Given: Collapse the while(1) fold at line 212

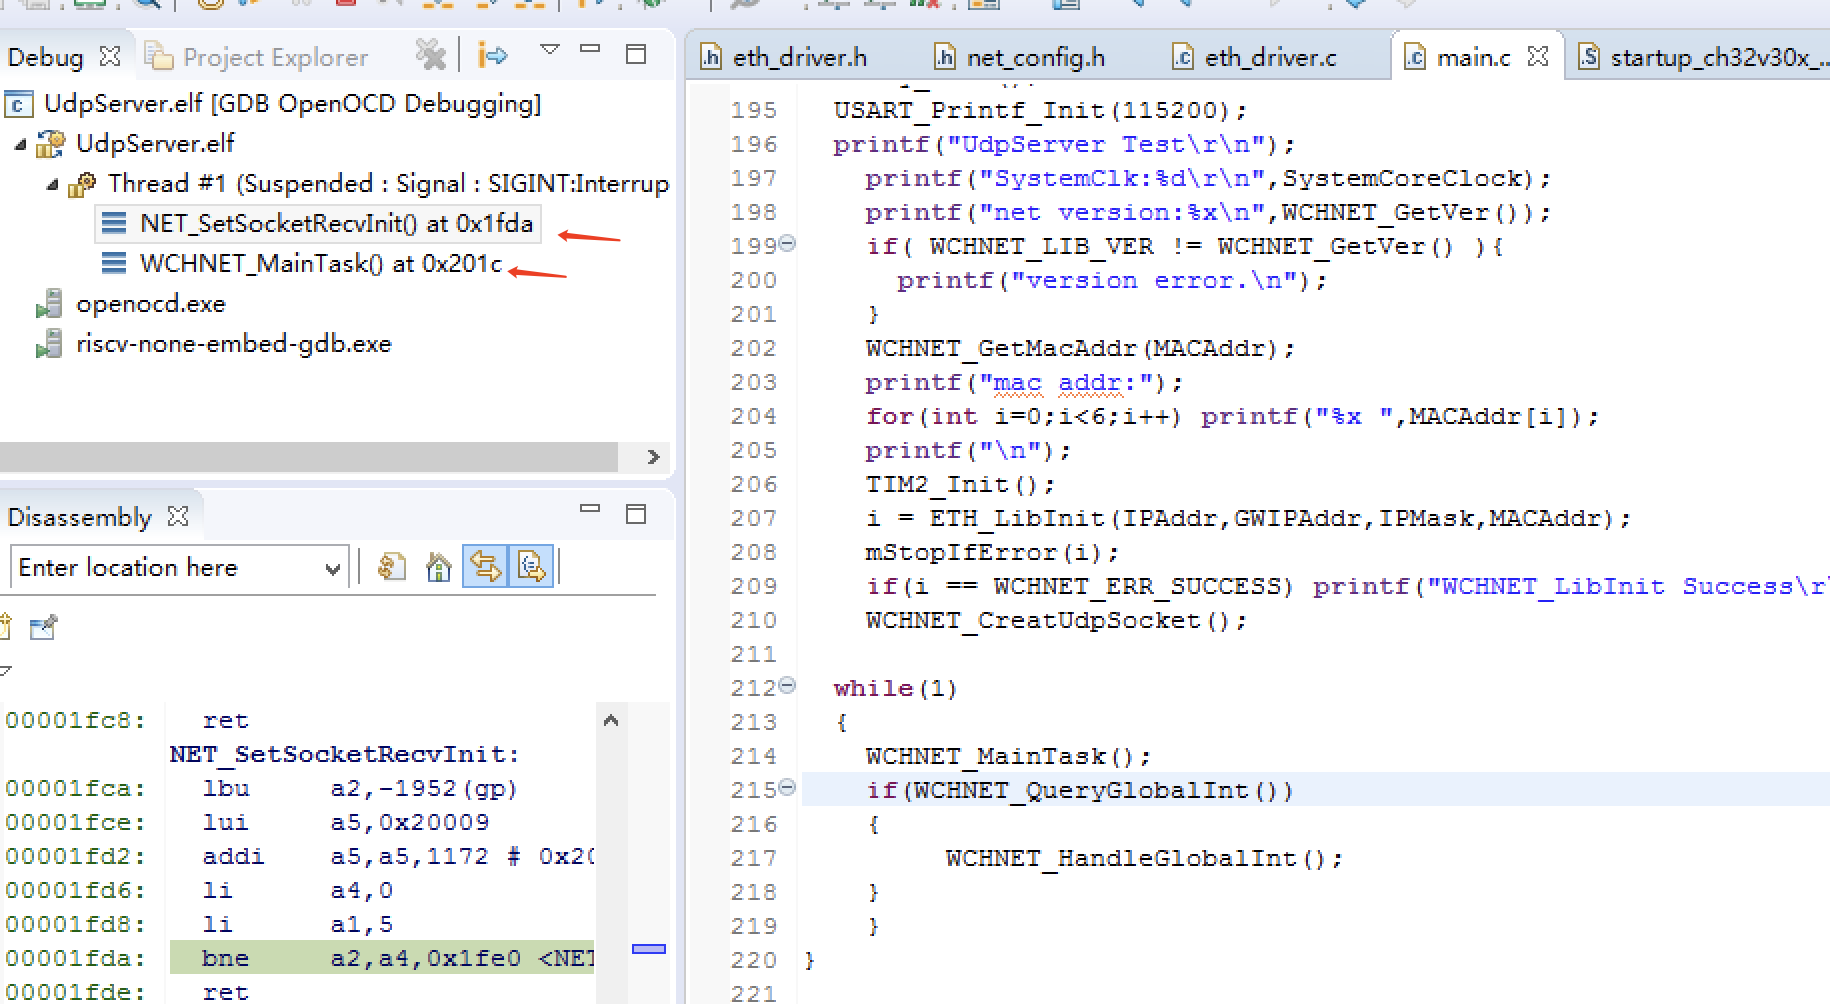Looking at the screenshot, I should 787,685.
